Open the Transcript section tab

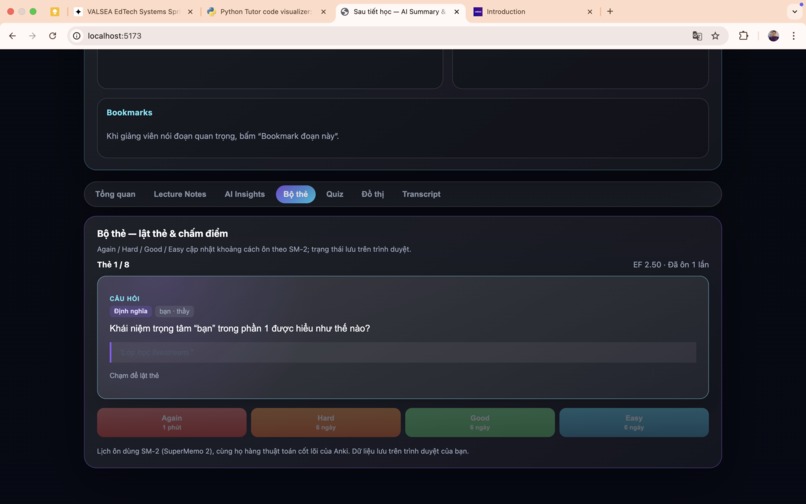pyautogui.click(x=421, y=194)
